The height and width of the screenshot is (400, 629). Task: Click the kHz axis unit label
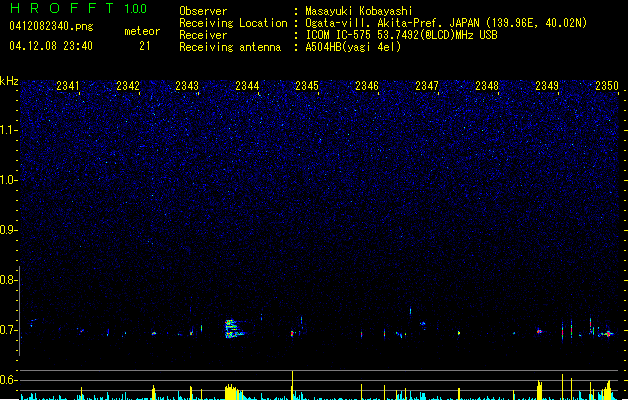pos(9,81)
